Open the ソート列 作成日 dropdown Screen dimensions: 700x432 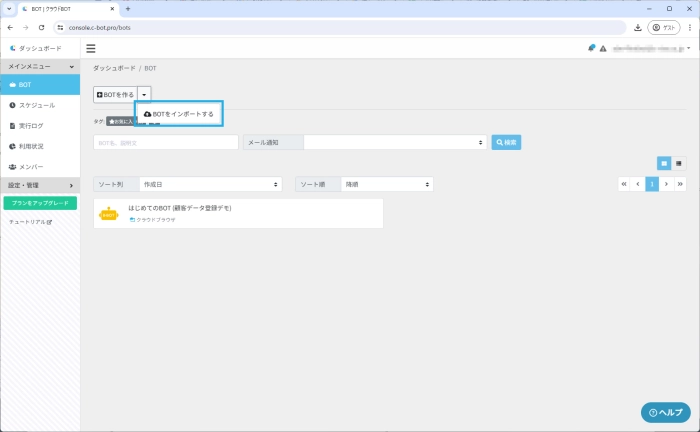(210, 185)
